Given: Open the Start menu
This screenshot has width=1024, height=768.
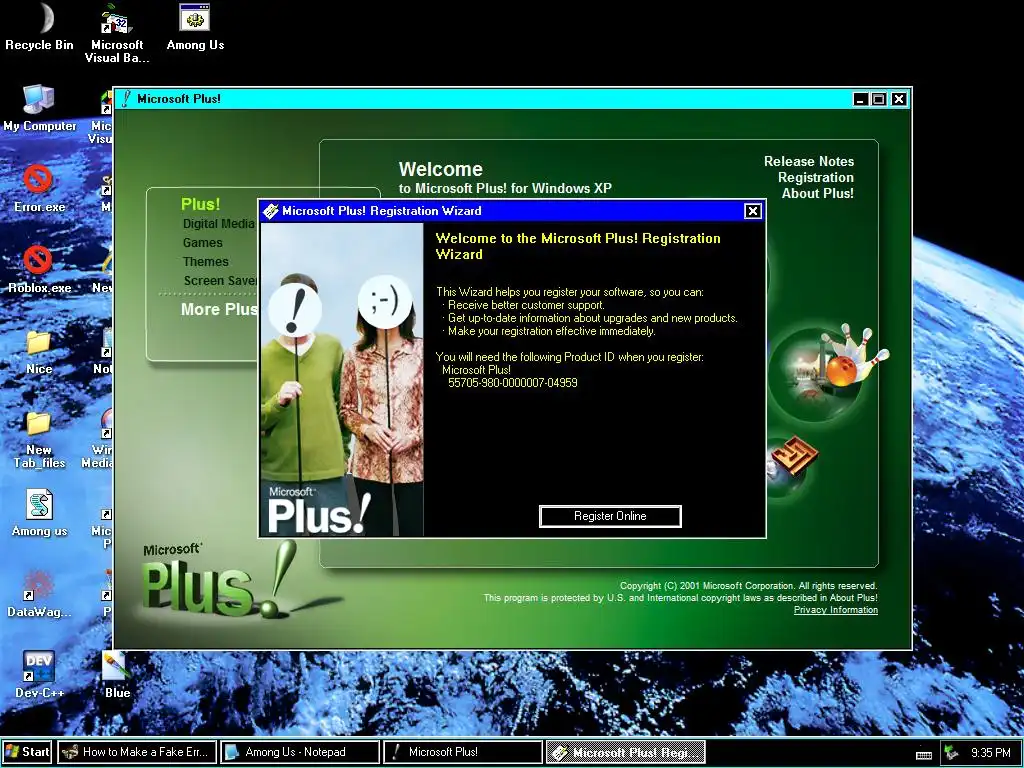Looking at the screenshot, I should point(27,752).
